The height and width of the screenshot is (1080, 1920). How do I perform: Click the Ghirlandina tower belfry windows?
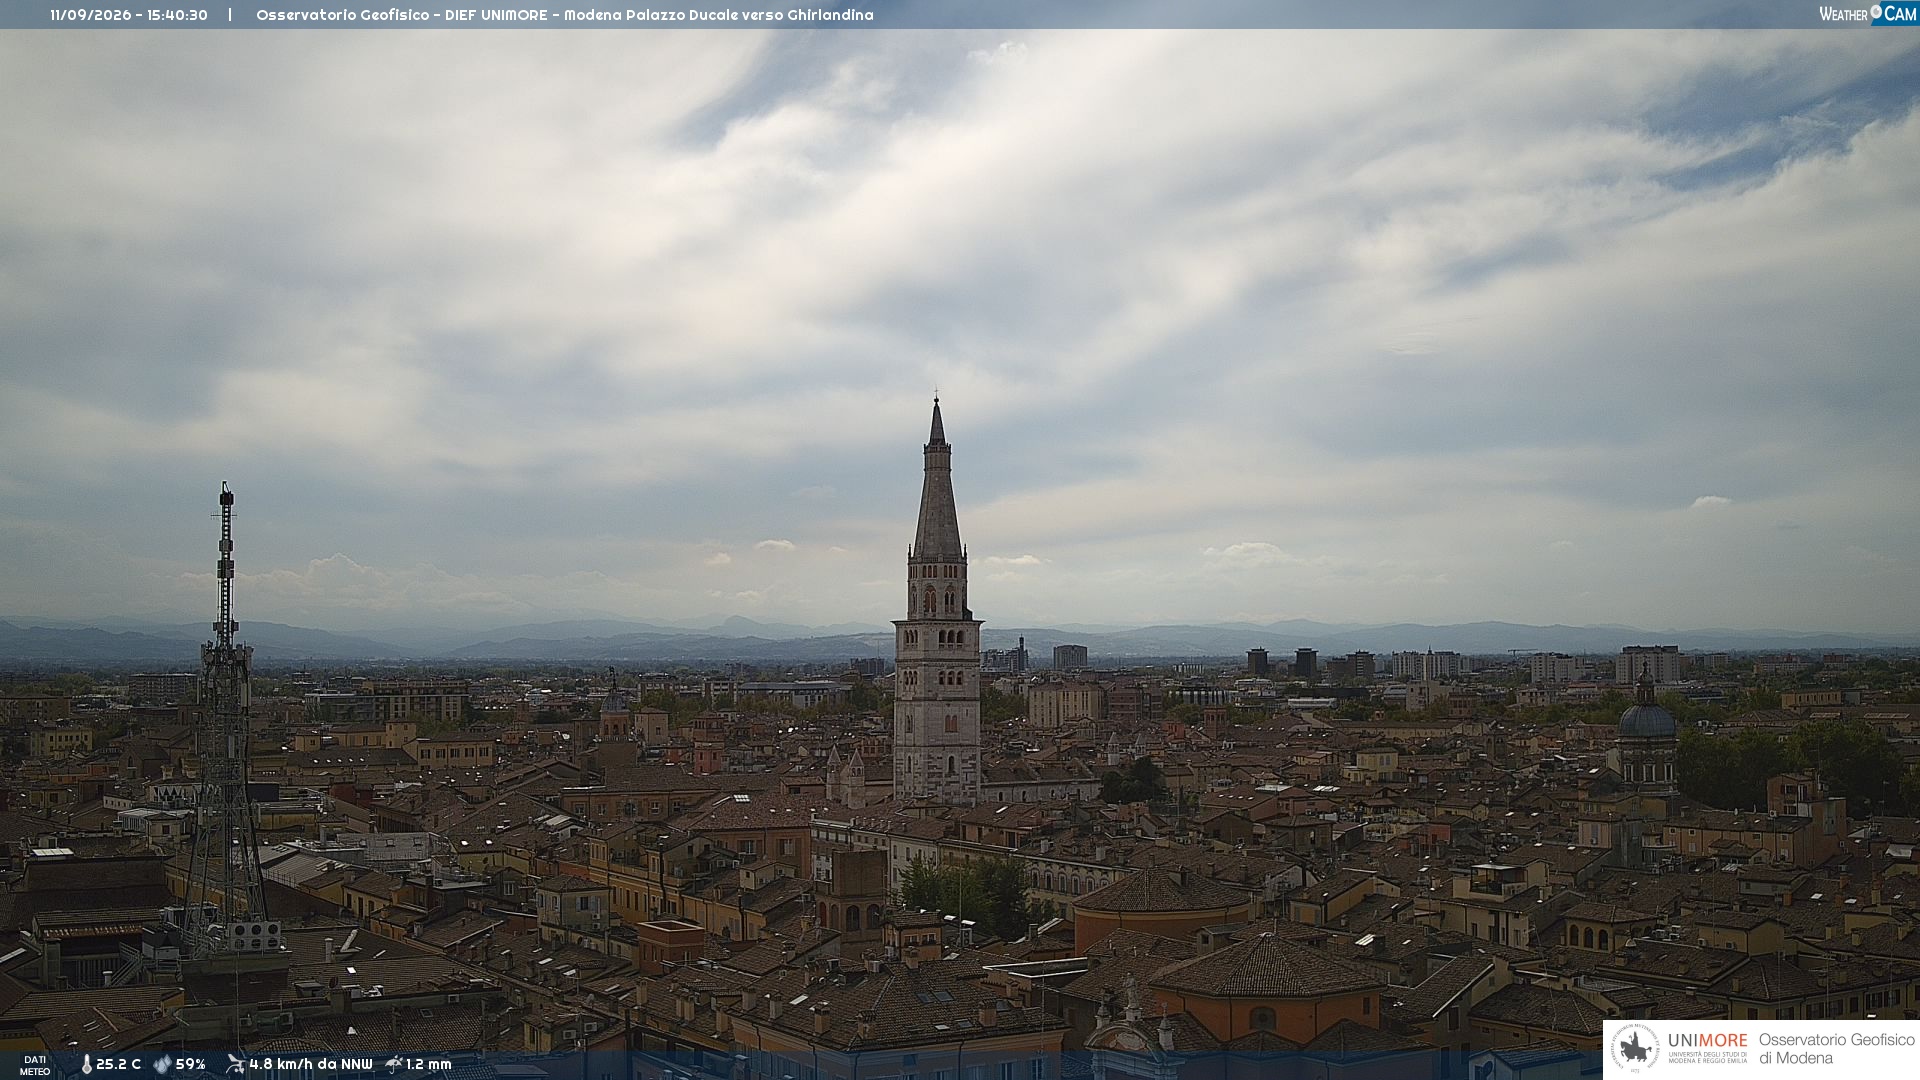pos(938,600)
